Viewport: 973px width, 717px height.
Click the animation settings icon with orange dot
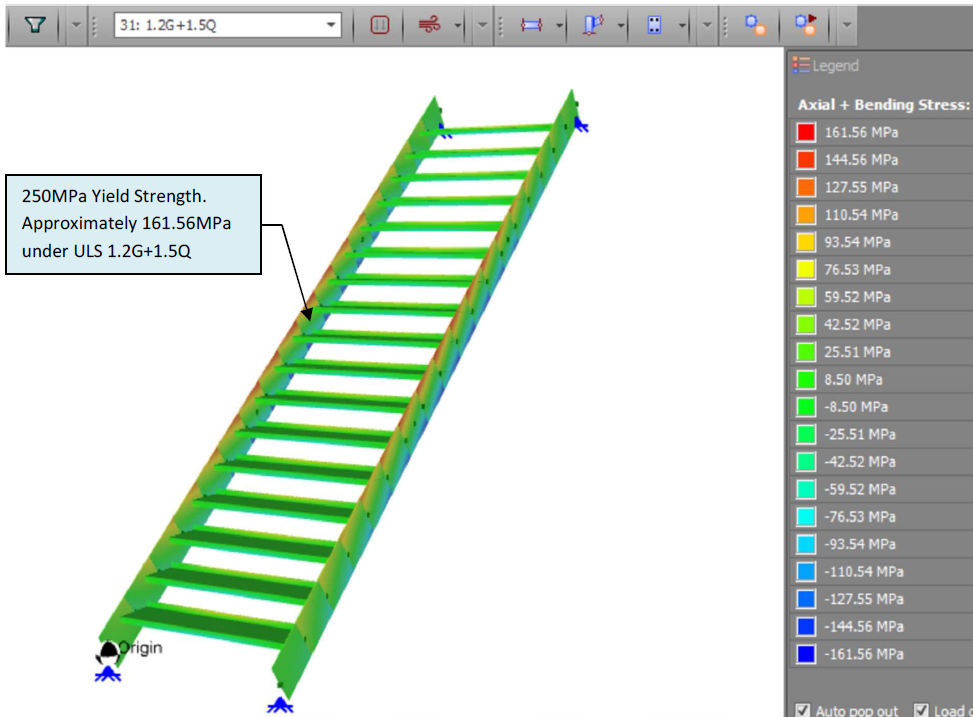tap(753, 25)
